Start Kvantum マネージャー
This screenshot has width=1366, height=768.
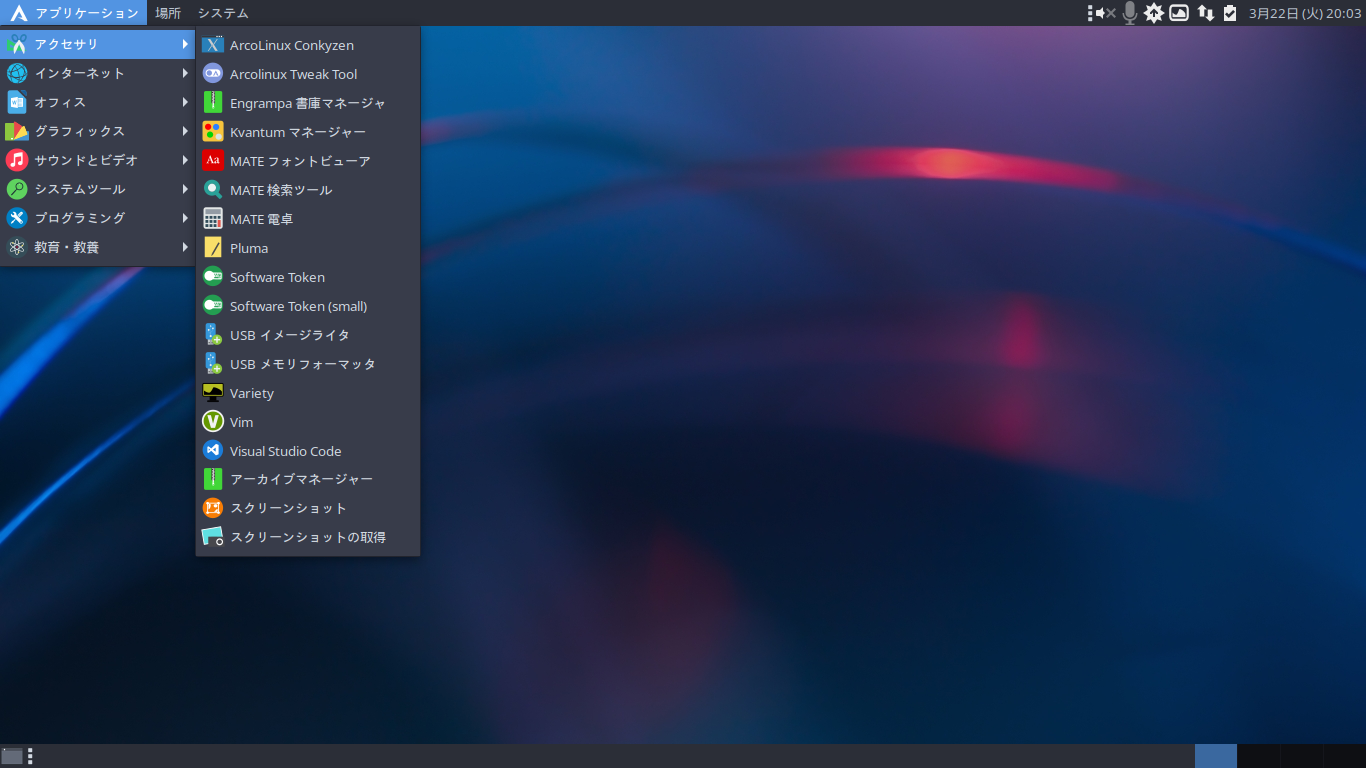point(308,132)
